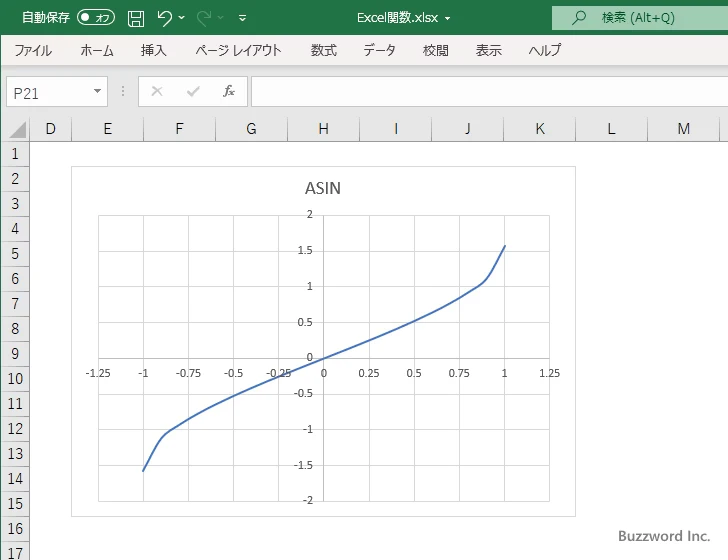The image size is (728, 560).
Task: Select column K header
Action: [x=540, y=129]
